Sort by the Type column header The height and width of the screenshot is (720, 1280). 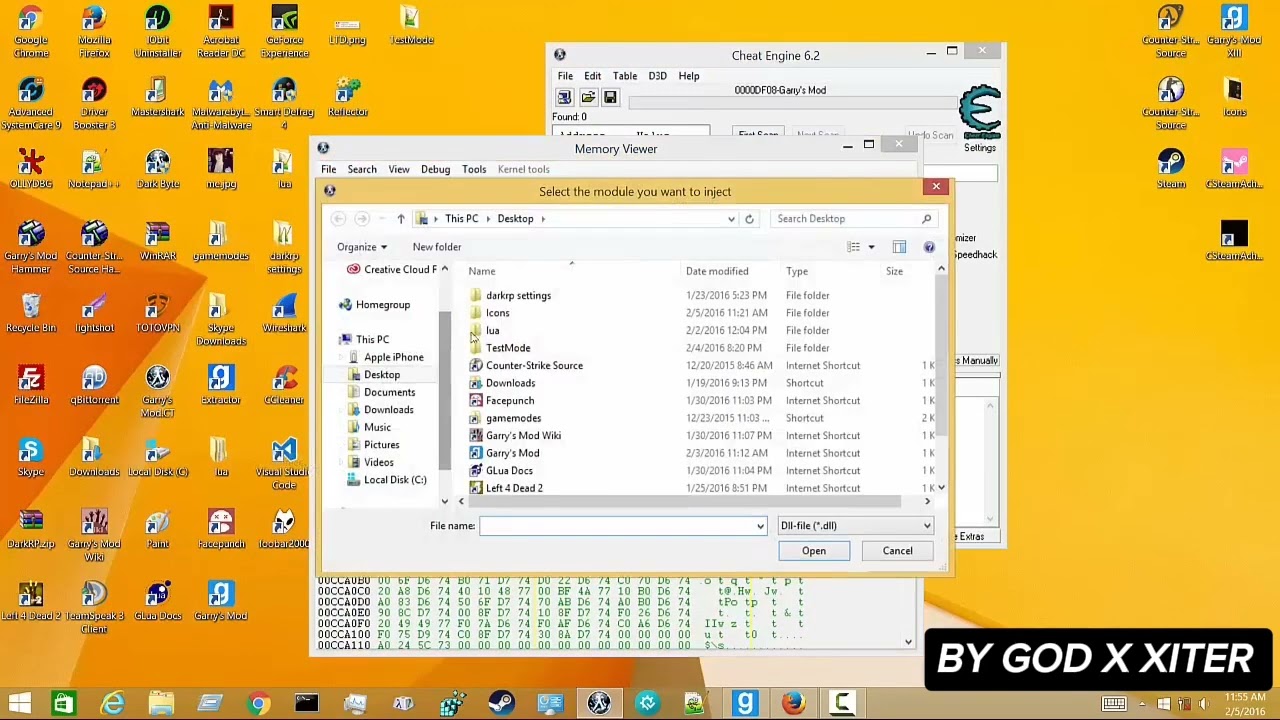point(797,271)
